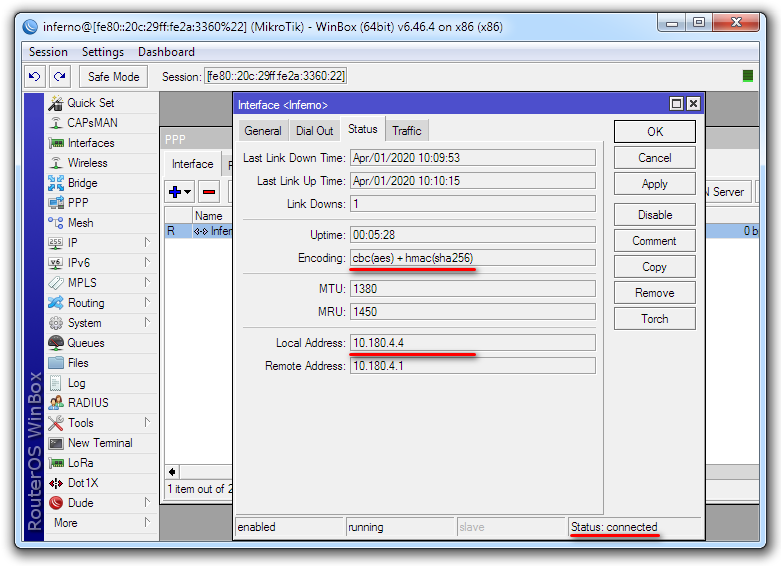Click the Remote Address field

[473, 366]
